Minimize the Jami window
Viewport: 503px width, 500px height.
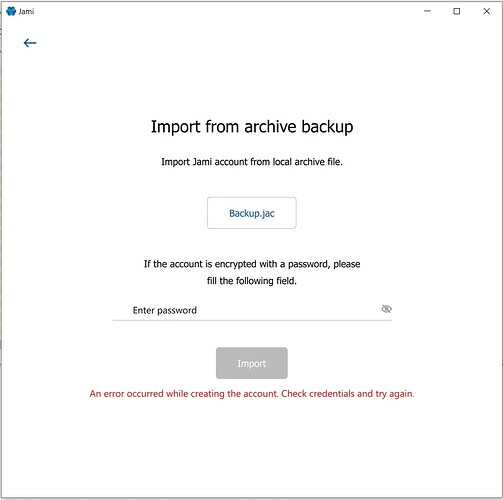(427, 11)
